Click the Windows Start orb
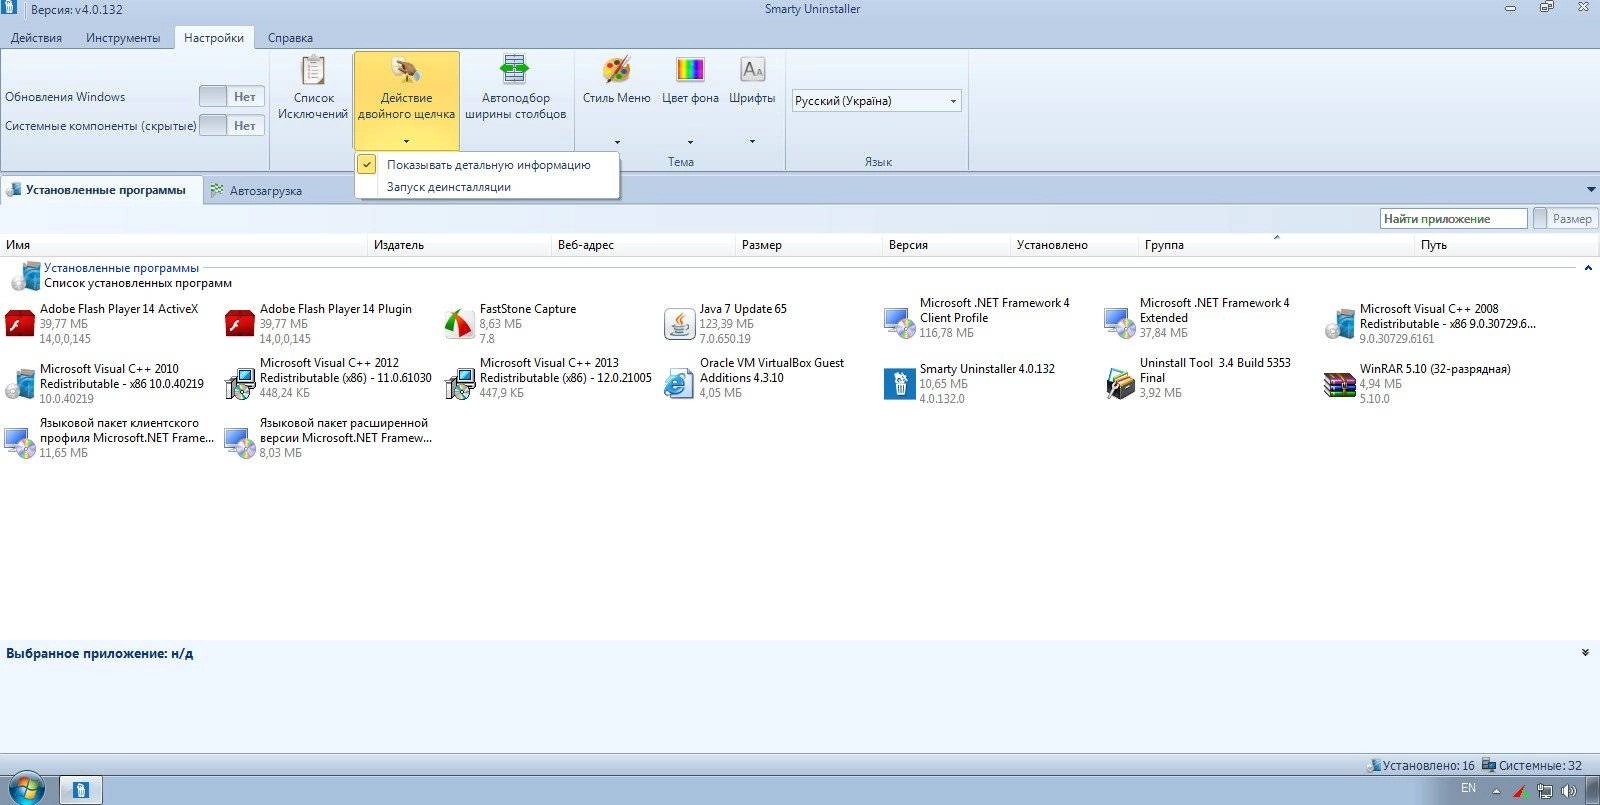The height and width of the screenshot is (805, 1600). point(26,789)
